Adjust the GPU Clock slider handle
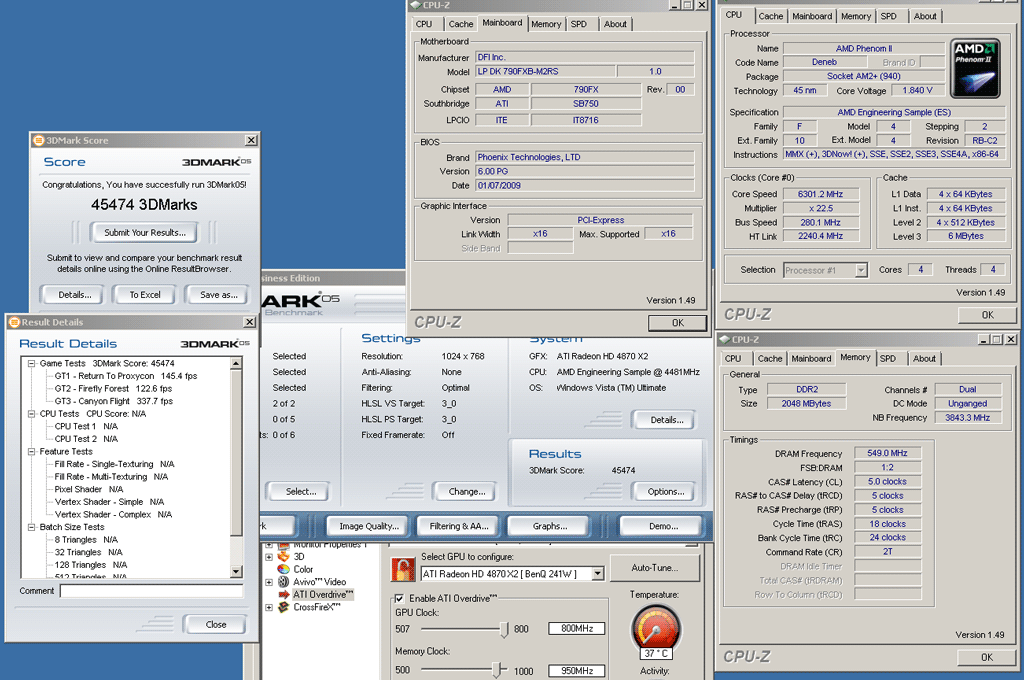Screen dimensions: 1024x680 pos(504,629)
